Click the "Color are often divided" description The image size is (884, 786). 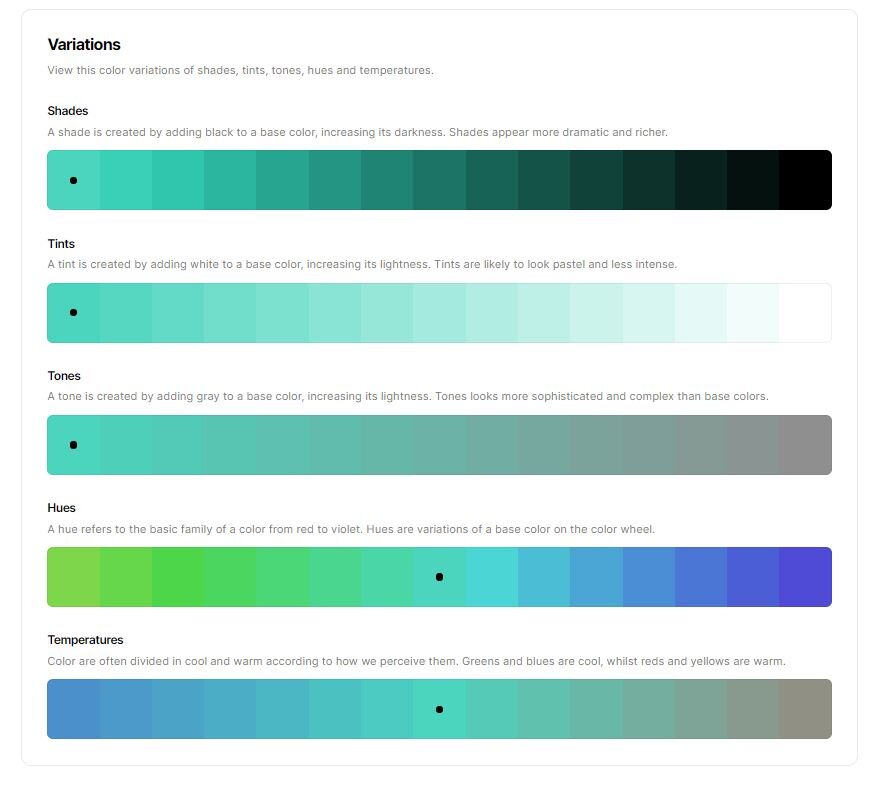[416, 661]
